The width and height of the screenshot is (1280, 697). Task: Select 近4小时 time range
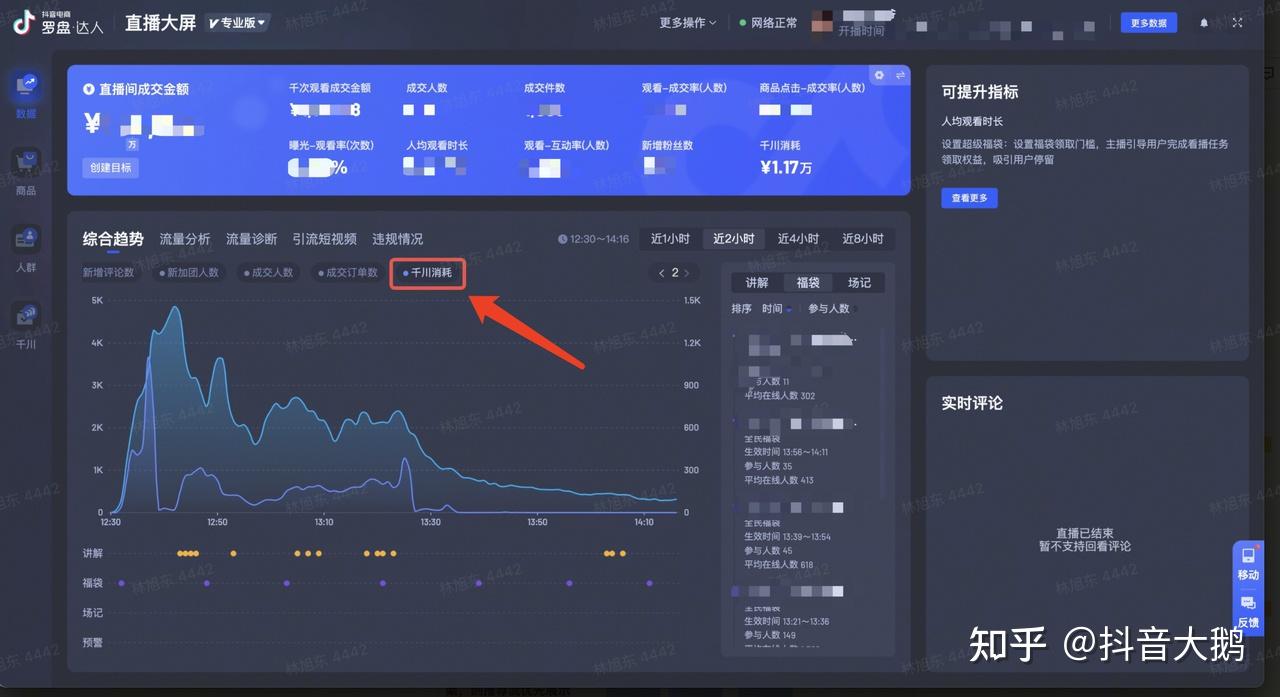click(798, 239)
